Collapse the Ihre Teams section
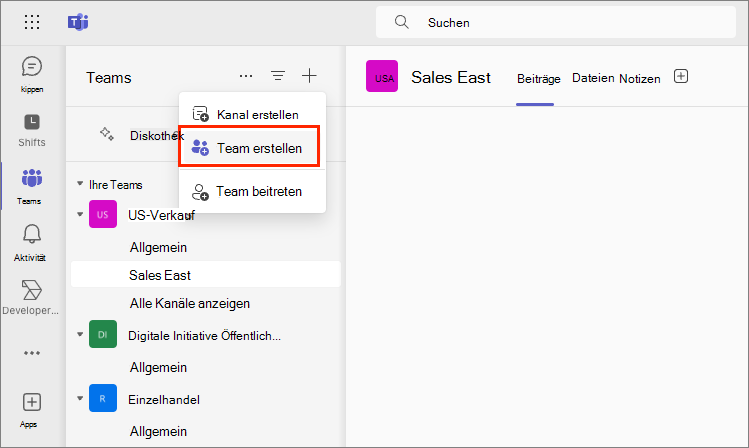This screenshot has width=749, height=448. (x=80, y=183)
